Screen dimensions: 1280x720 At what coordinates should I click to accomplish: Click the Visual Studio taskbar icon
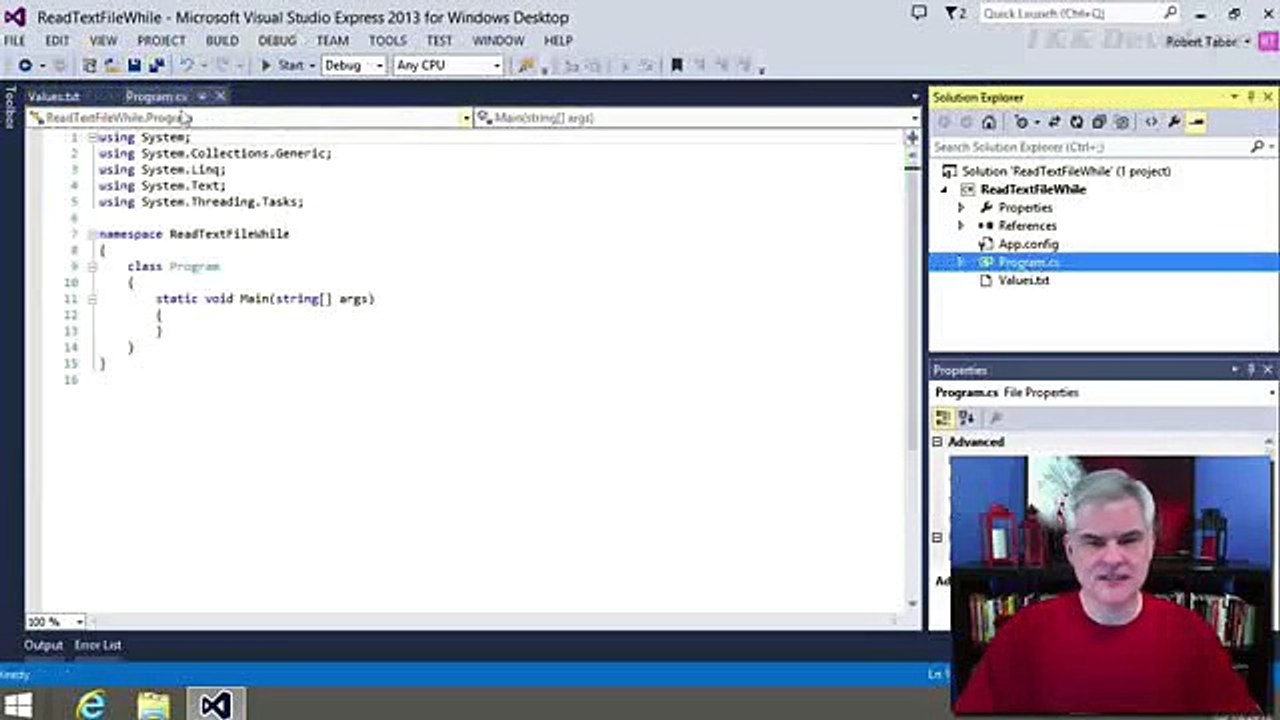click(x=215, y=706)
